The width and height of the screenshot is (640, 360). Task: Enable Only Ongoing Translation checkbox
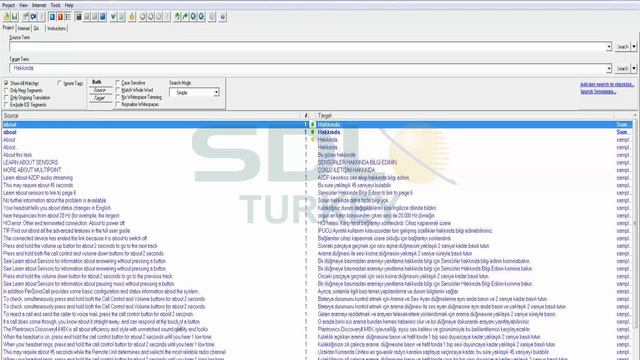[x=6, y=98]
